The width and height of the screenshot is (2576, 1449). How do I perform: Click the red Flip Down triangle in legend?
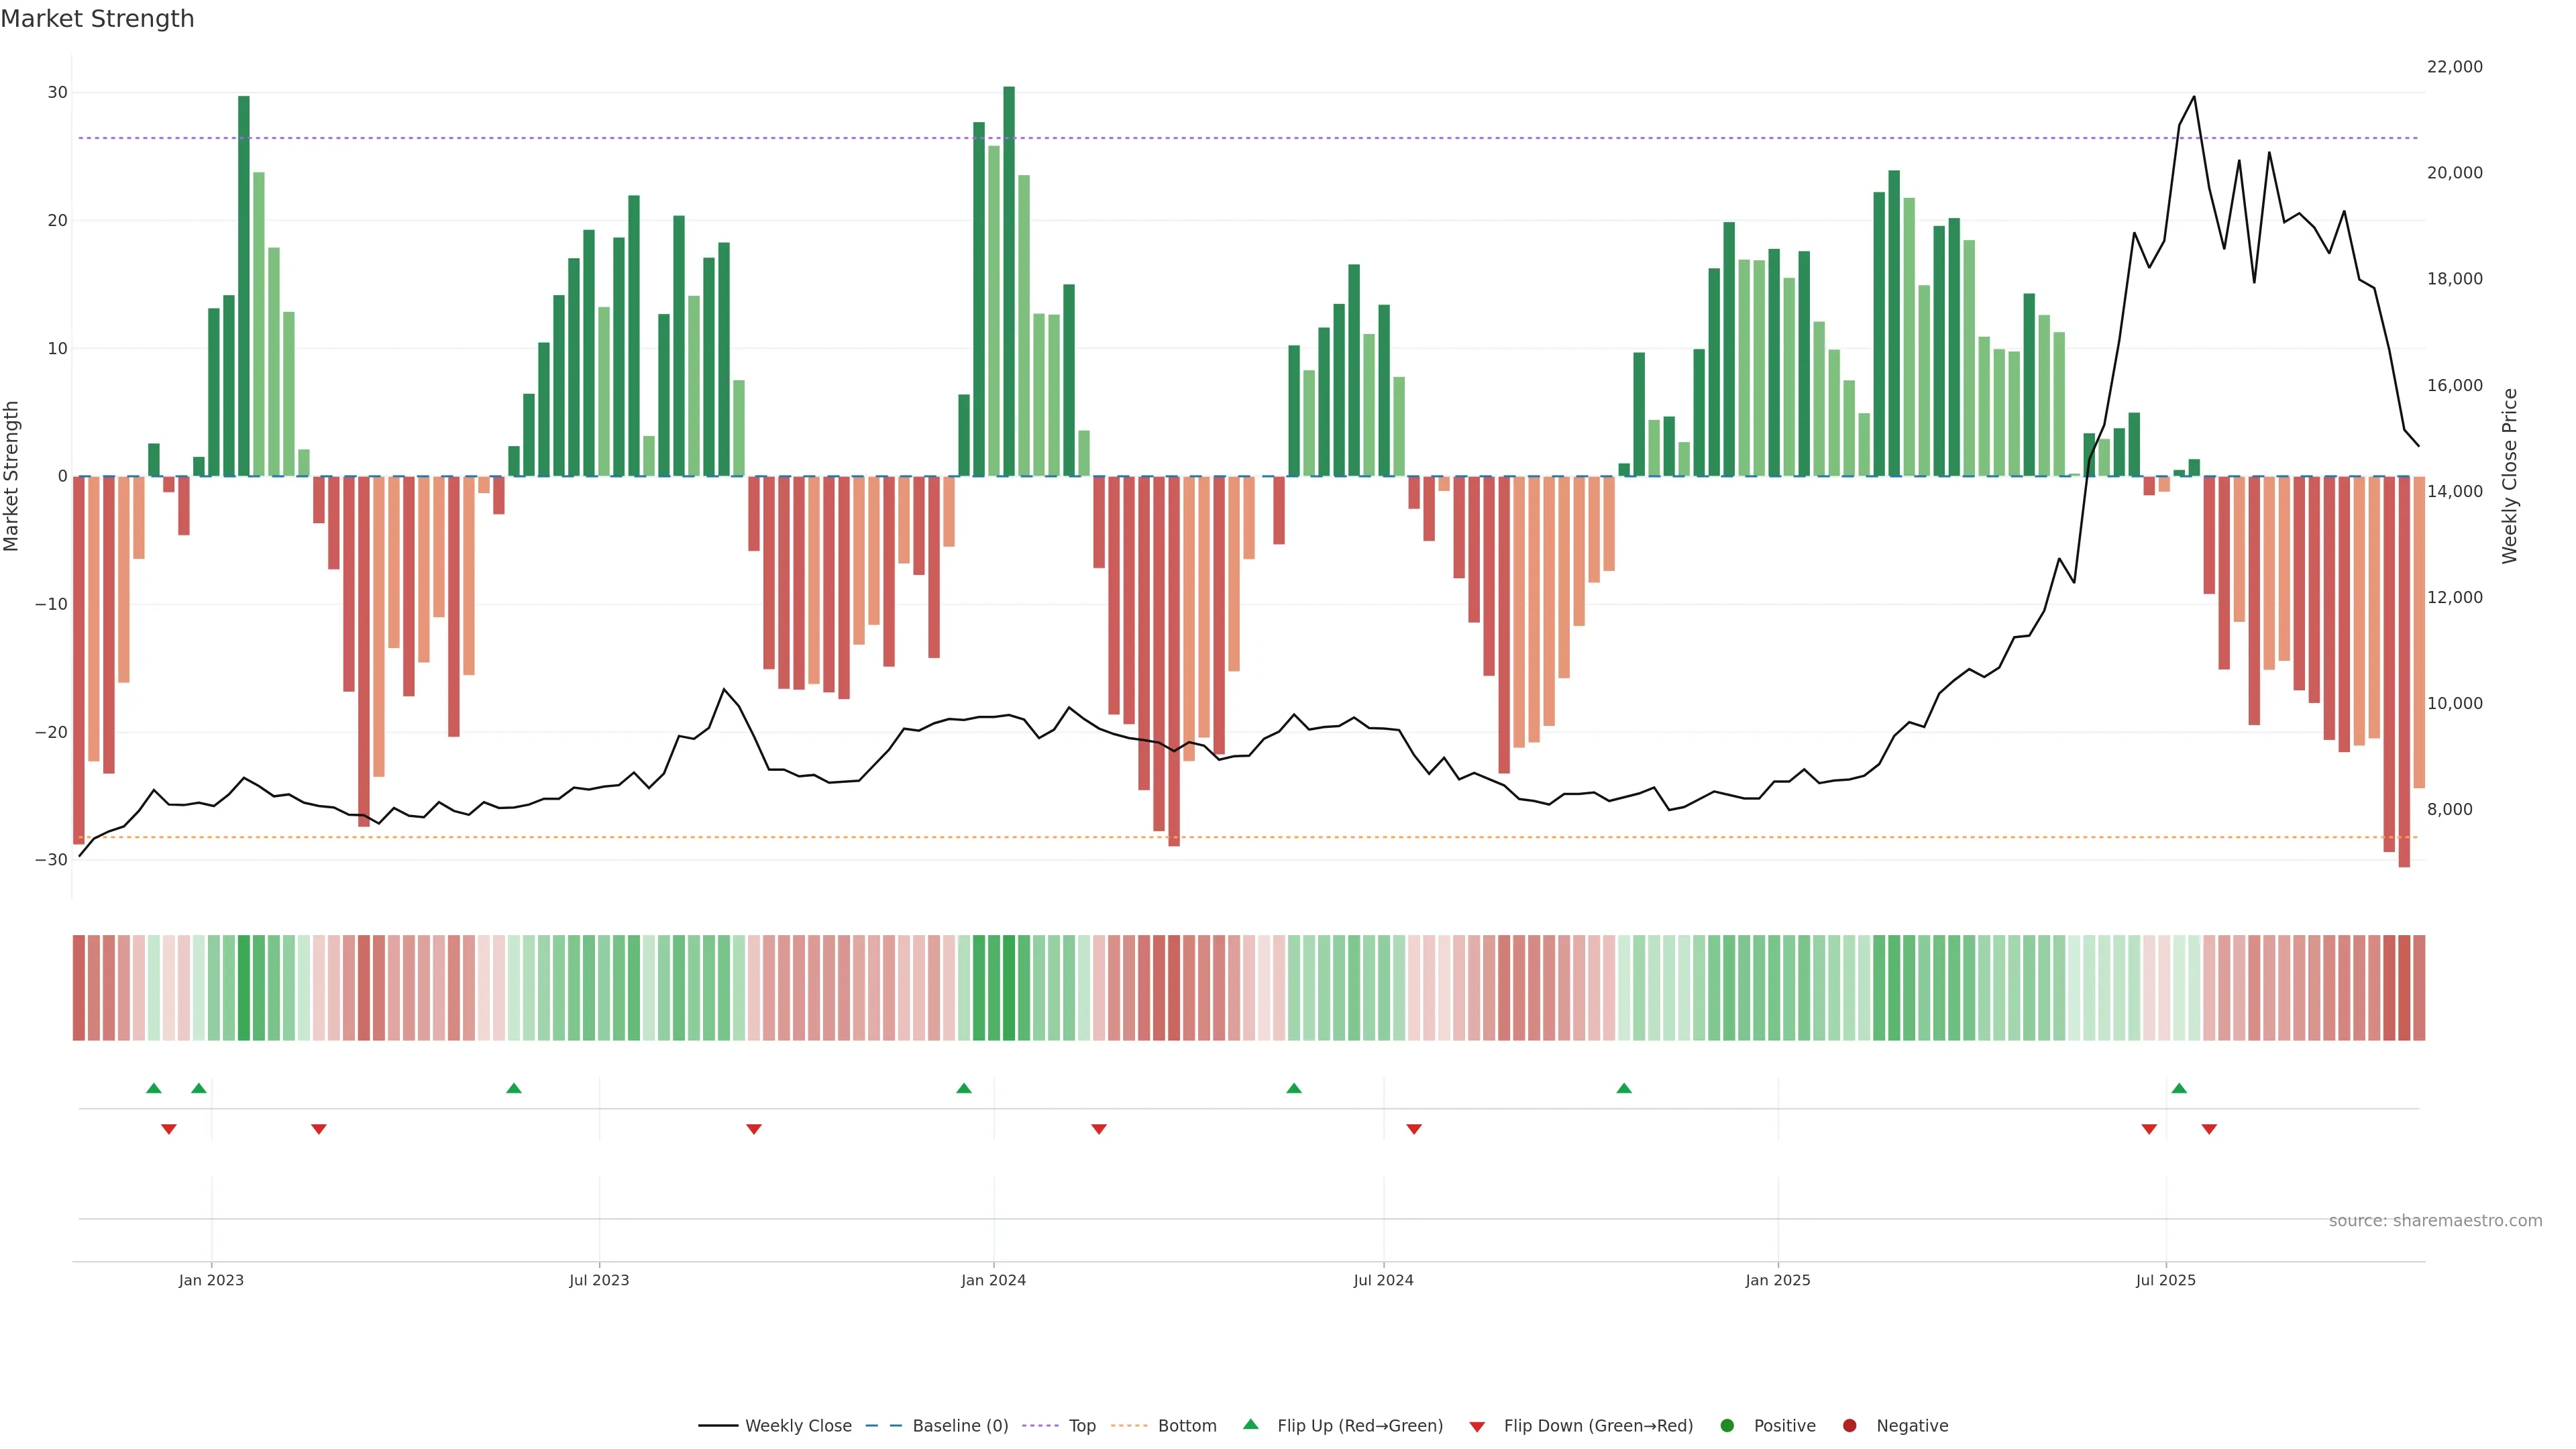point(1477,1427)
